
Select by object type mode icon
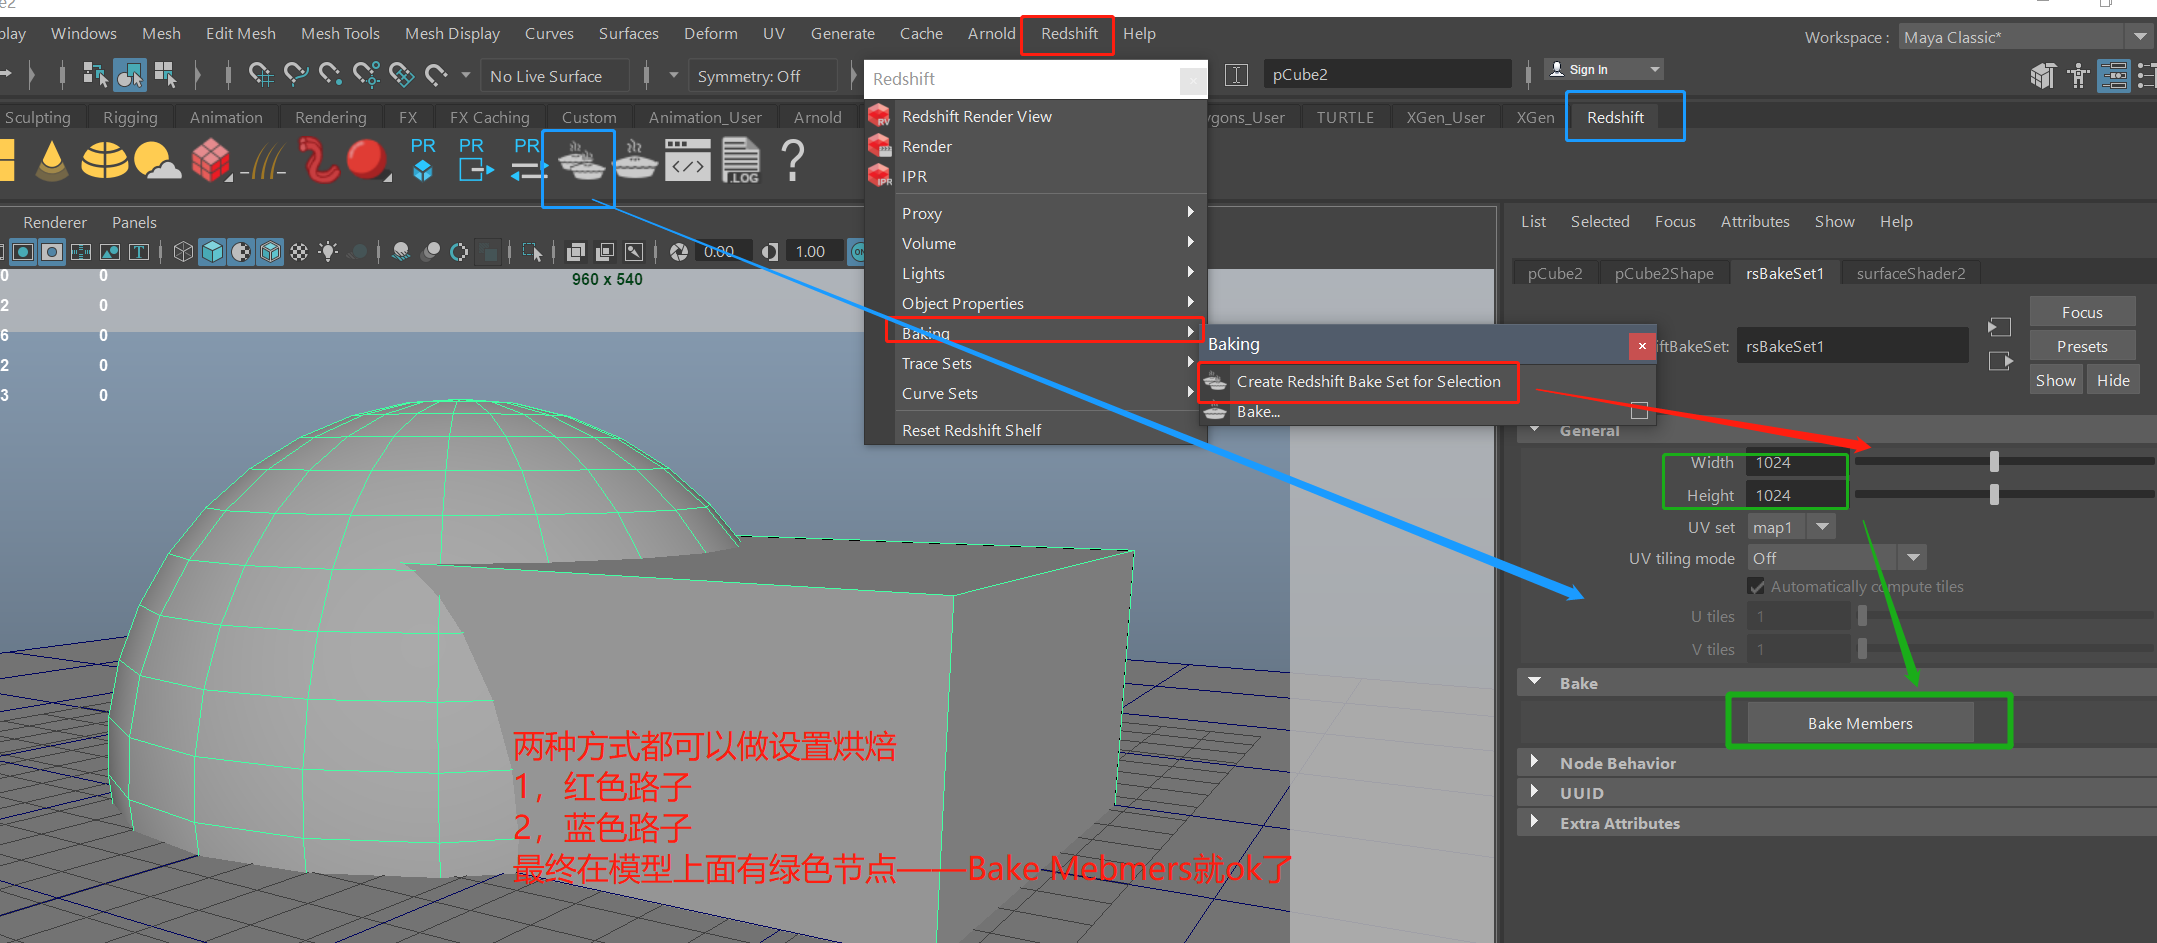pyautogui.click(x=130, y=74)
